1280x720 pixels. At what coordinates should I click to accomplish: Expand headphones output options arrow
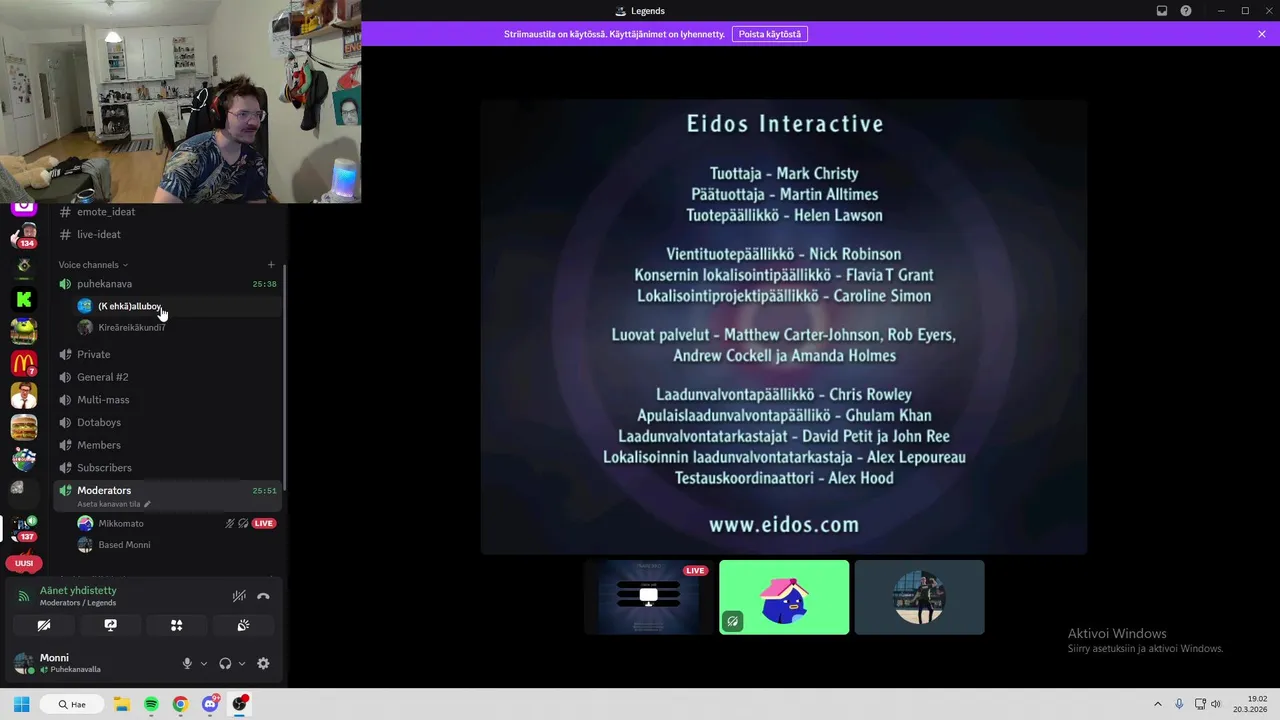(242, 663)
